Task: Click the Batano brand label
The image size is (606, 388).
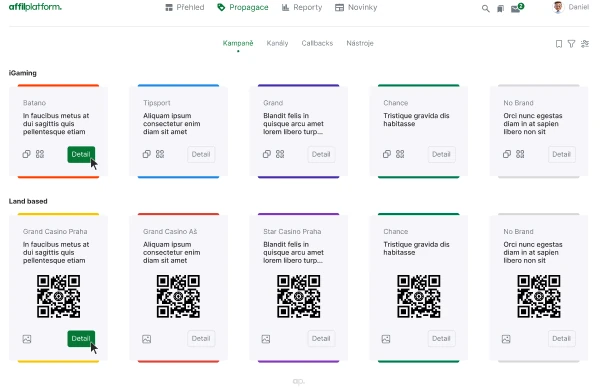Action: 34,103
